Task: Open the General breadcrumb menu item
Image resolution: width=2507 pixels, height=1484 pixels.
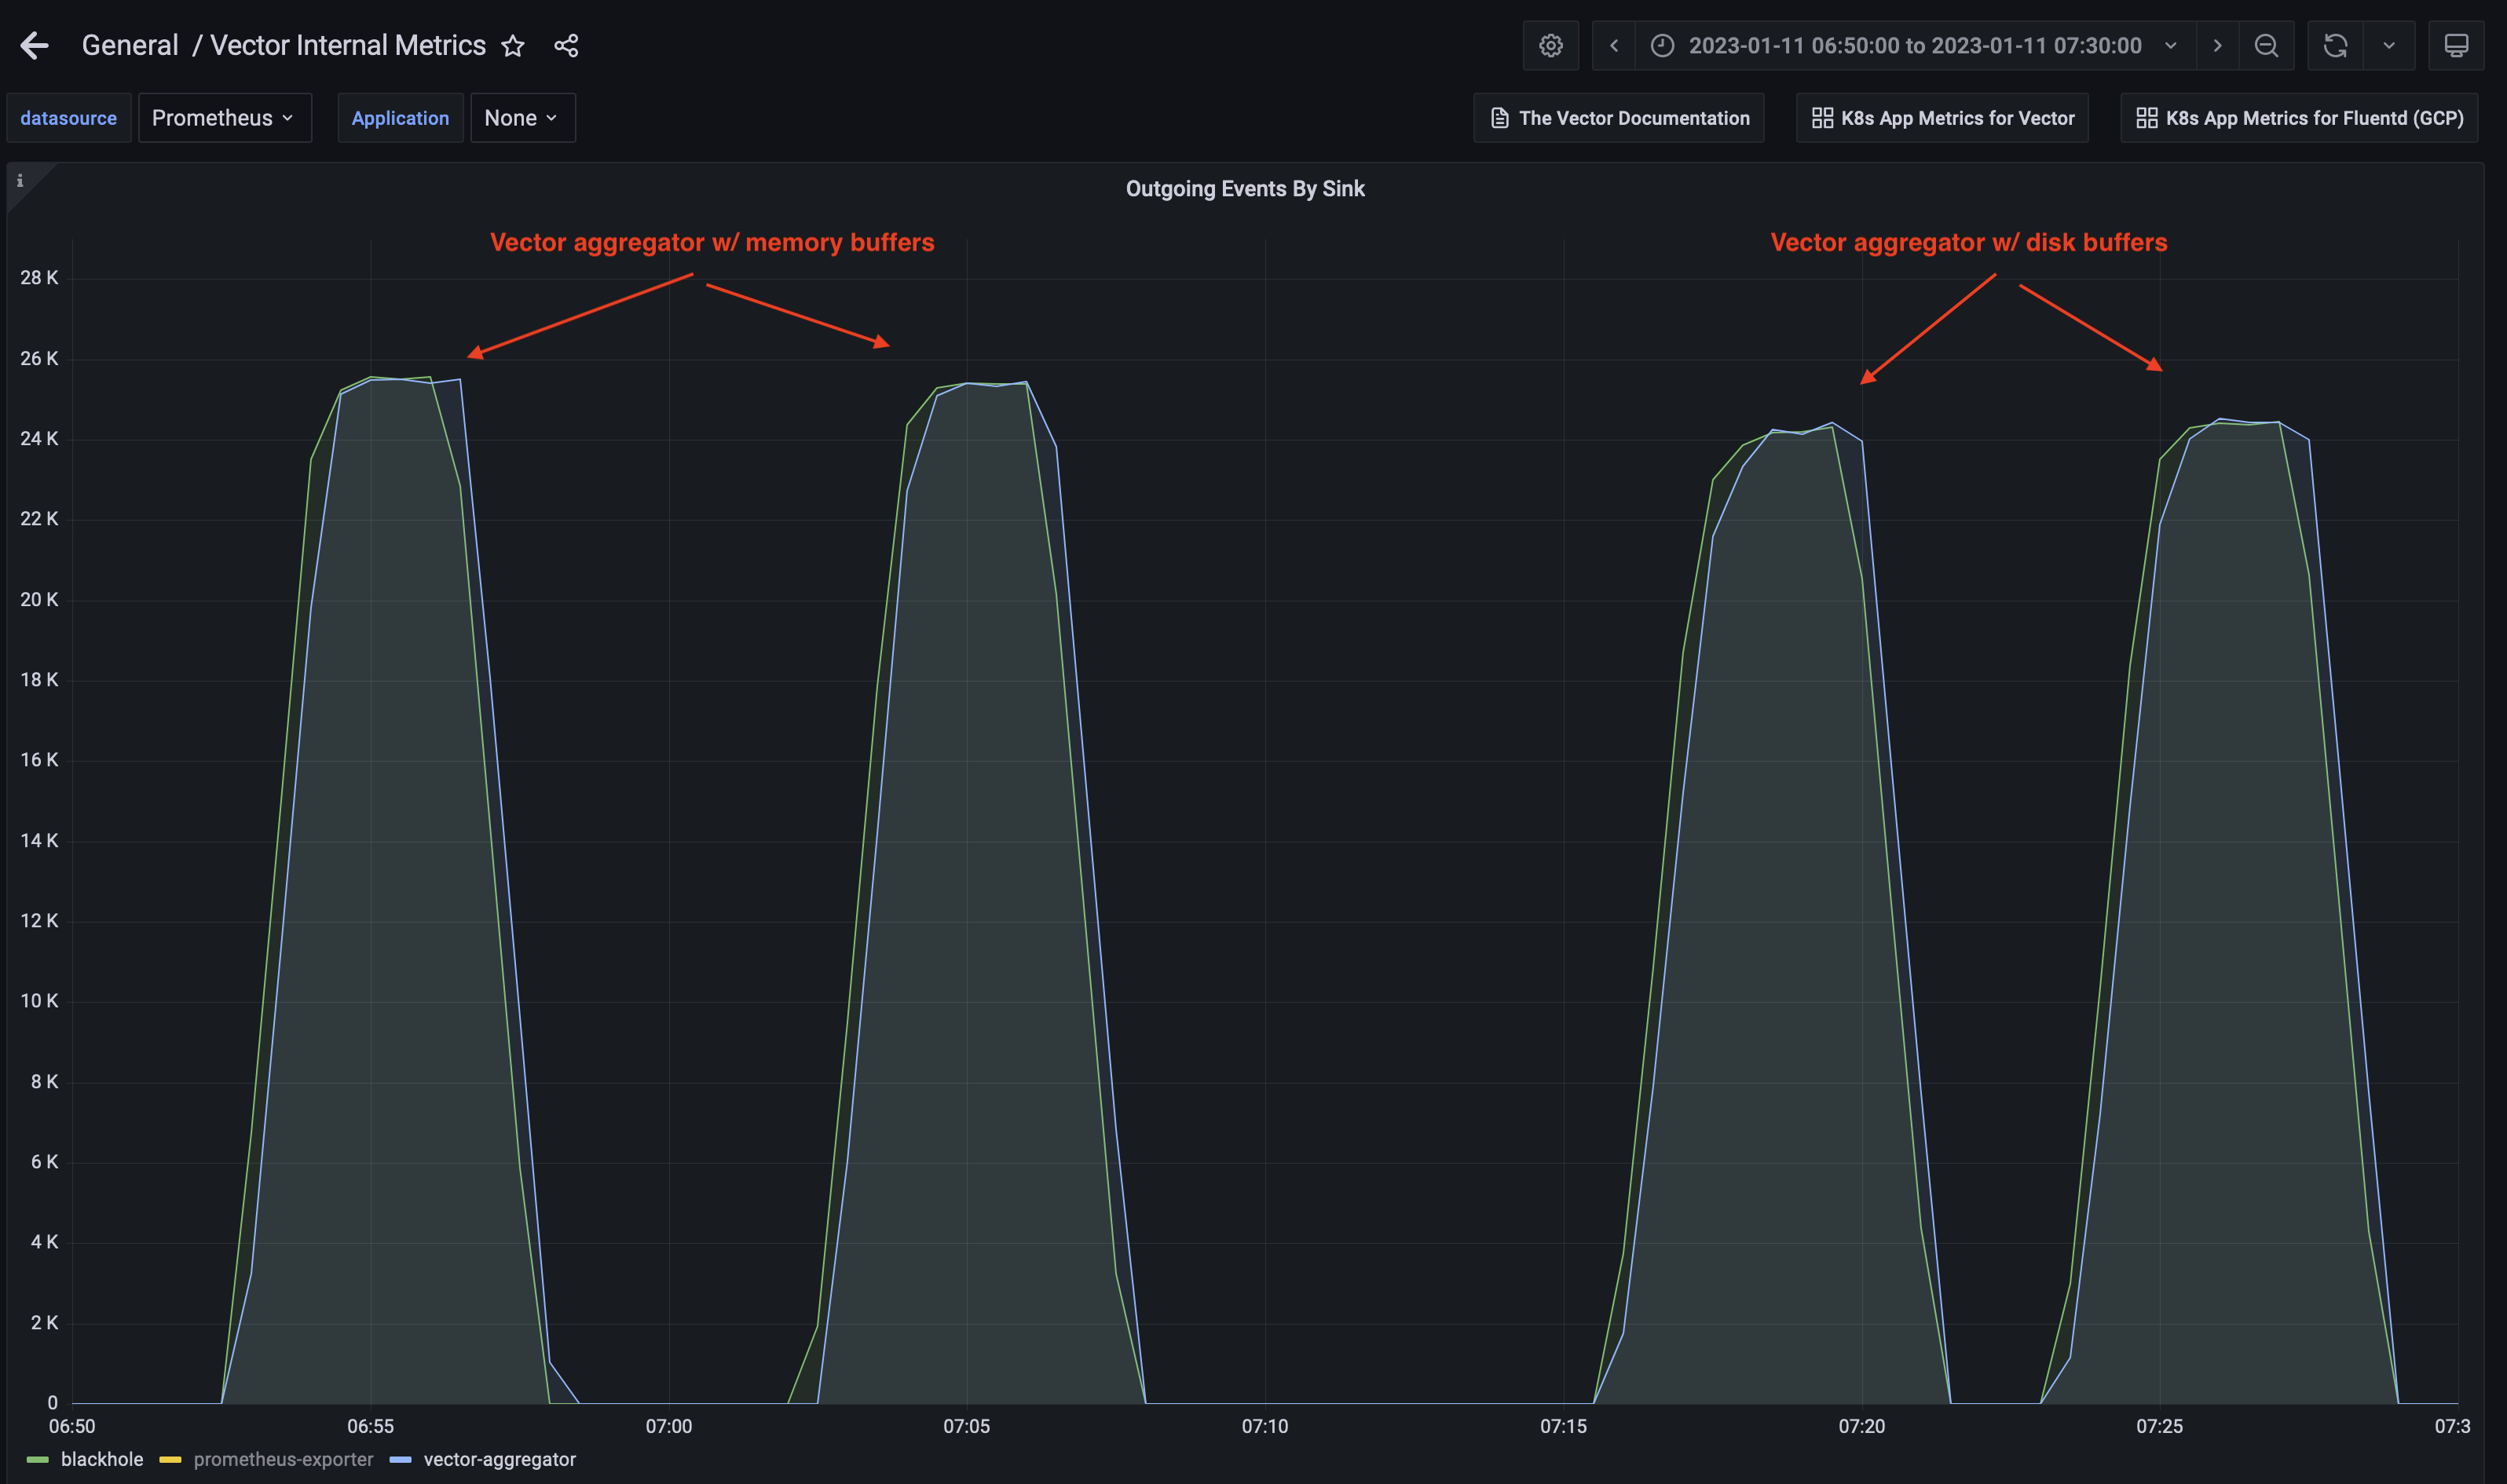Action: [x=130, y=45]
